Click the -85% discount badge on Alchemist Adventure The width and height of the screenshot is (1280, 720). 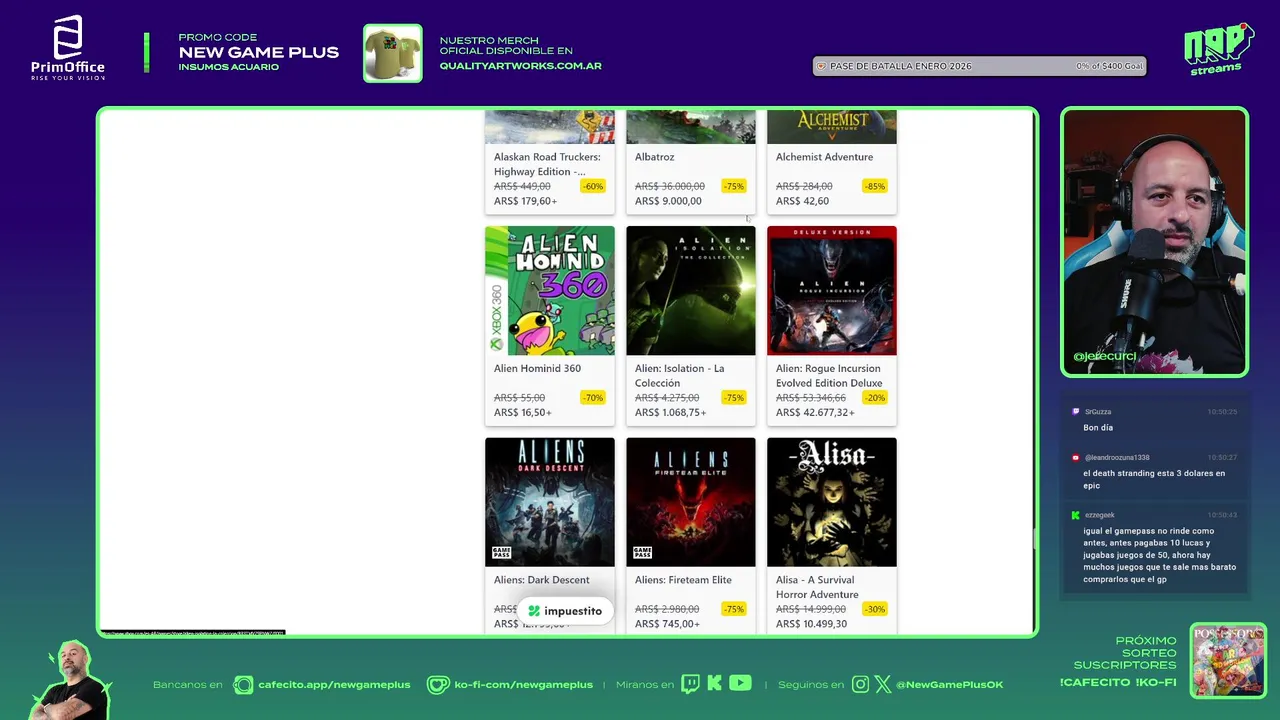point(875,186)
